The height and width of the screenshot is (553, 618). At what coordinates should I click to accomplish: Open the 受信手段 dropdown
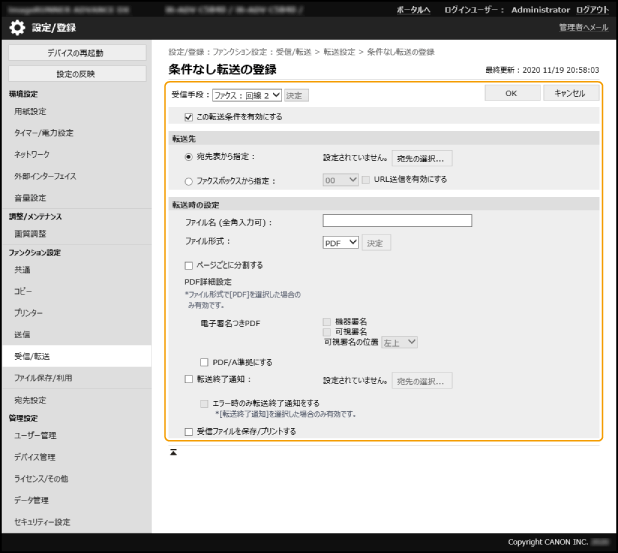point(246,96)
